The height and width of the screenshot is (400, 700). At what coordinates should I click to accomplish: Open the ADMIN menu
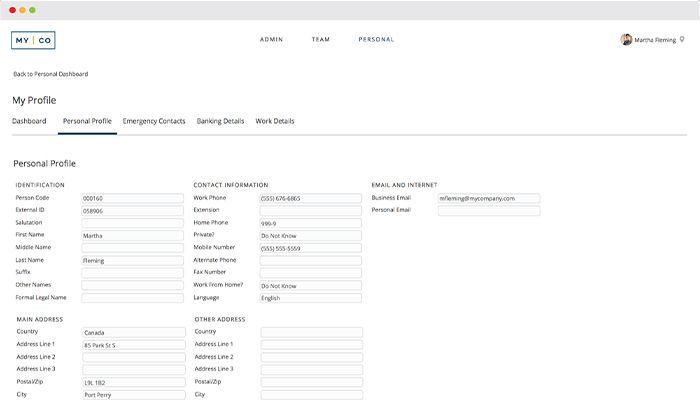[x=271, y=40]
